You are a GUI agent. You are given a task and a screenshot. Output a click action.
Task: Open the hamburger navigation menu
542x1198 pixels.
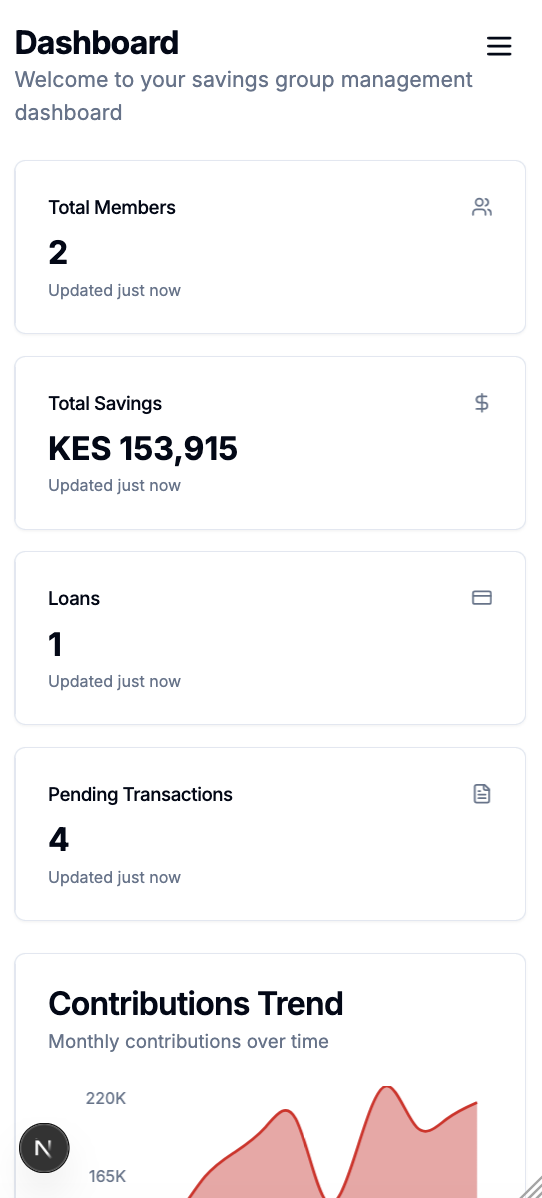coord(498,47)
